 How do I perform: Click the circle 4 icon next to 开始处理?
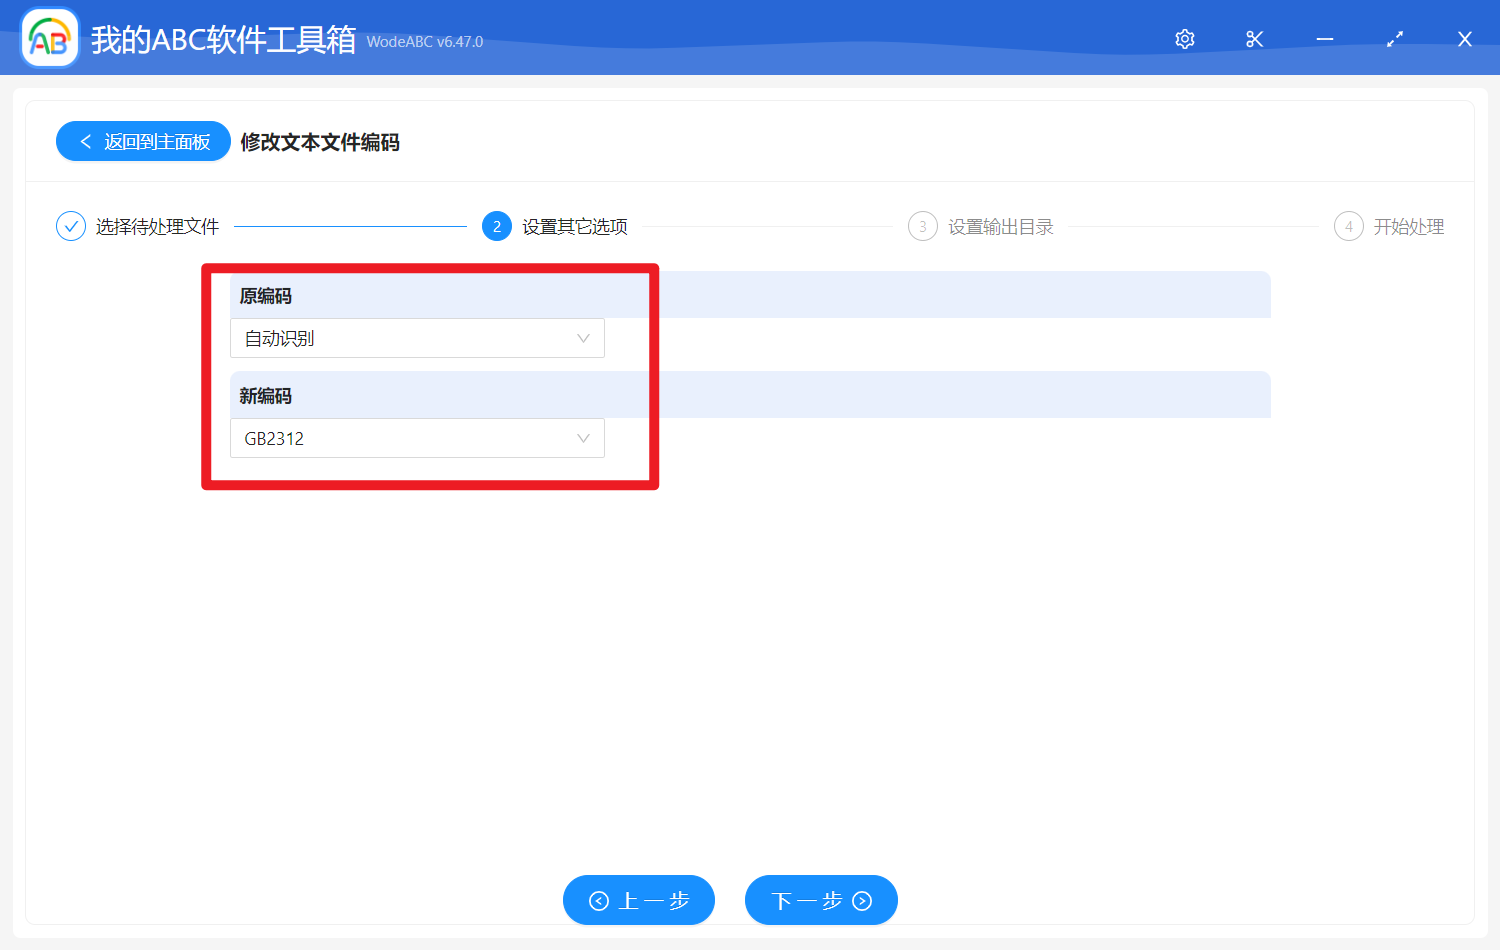click(1348, 226)
